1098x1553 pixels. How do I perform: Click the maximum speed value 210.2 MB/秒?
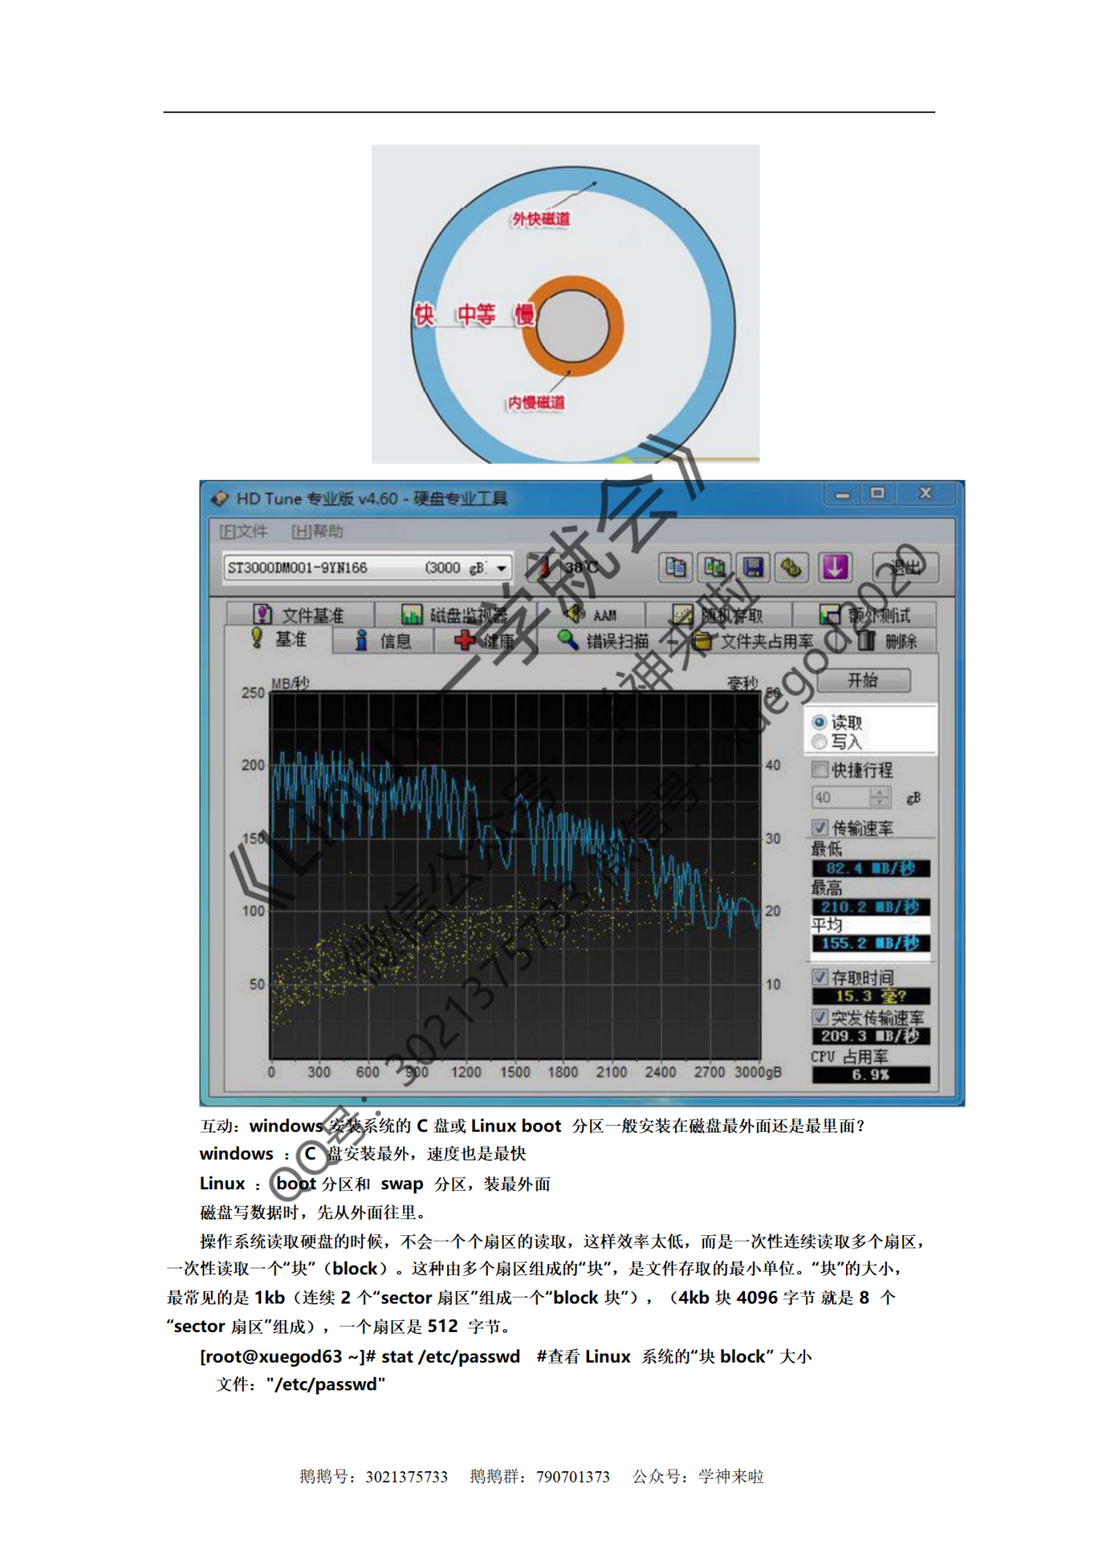click(870, 907)
